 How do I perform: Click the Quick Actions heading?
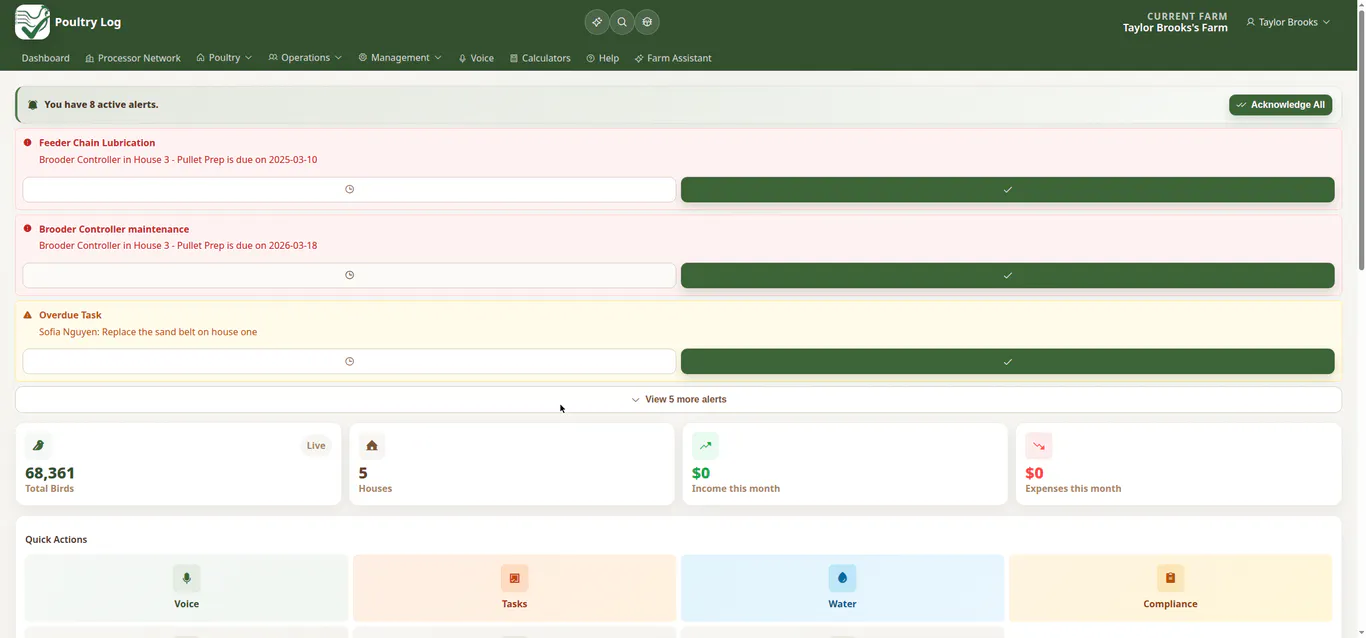[x=56, y=540]
